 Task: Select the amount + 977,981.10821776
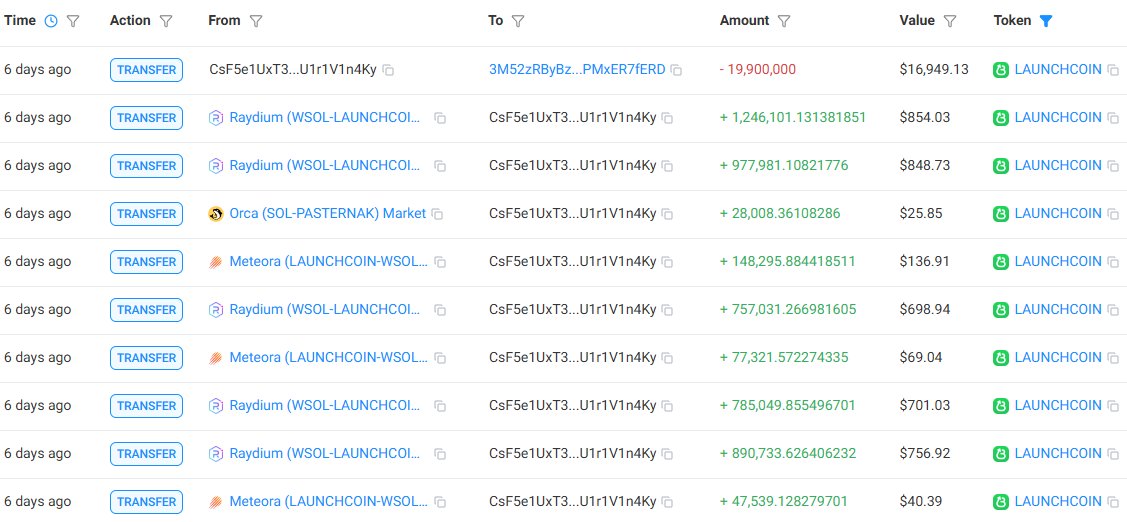tap(784, 165)
